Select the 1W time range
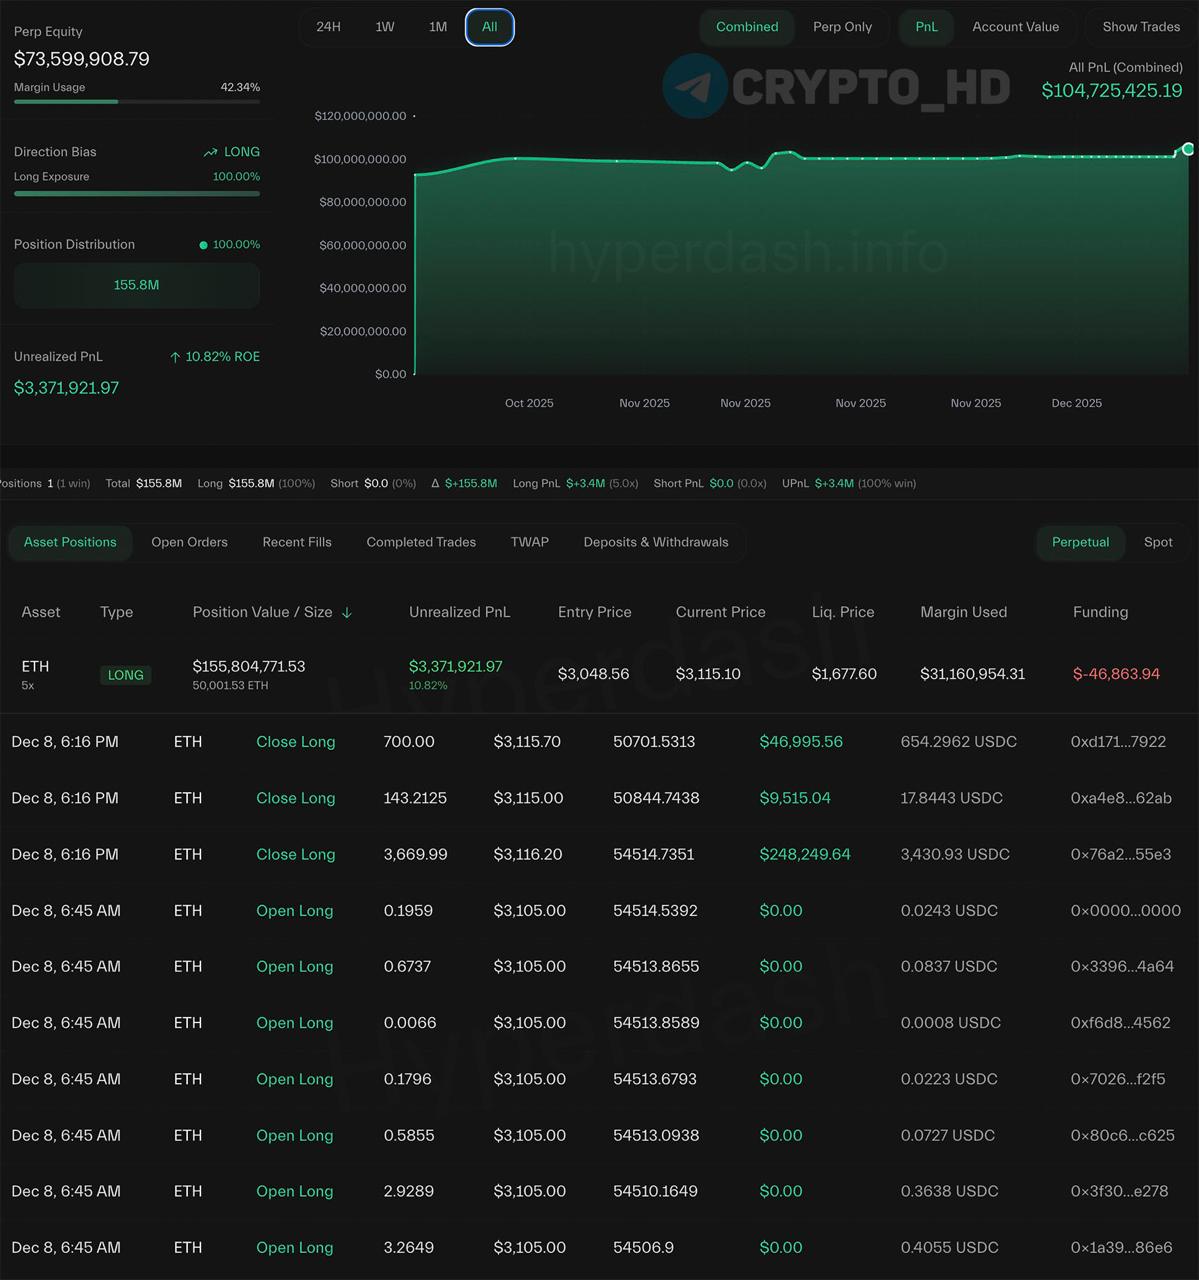Viewport: 1199px width, 1280px height. [x=385, y=27]
